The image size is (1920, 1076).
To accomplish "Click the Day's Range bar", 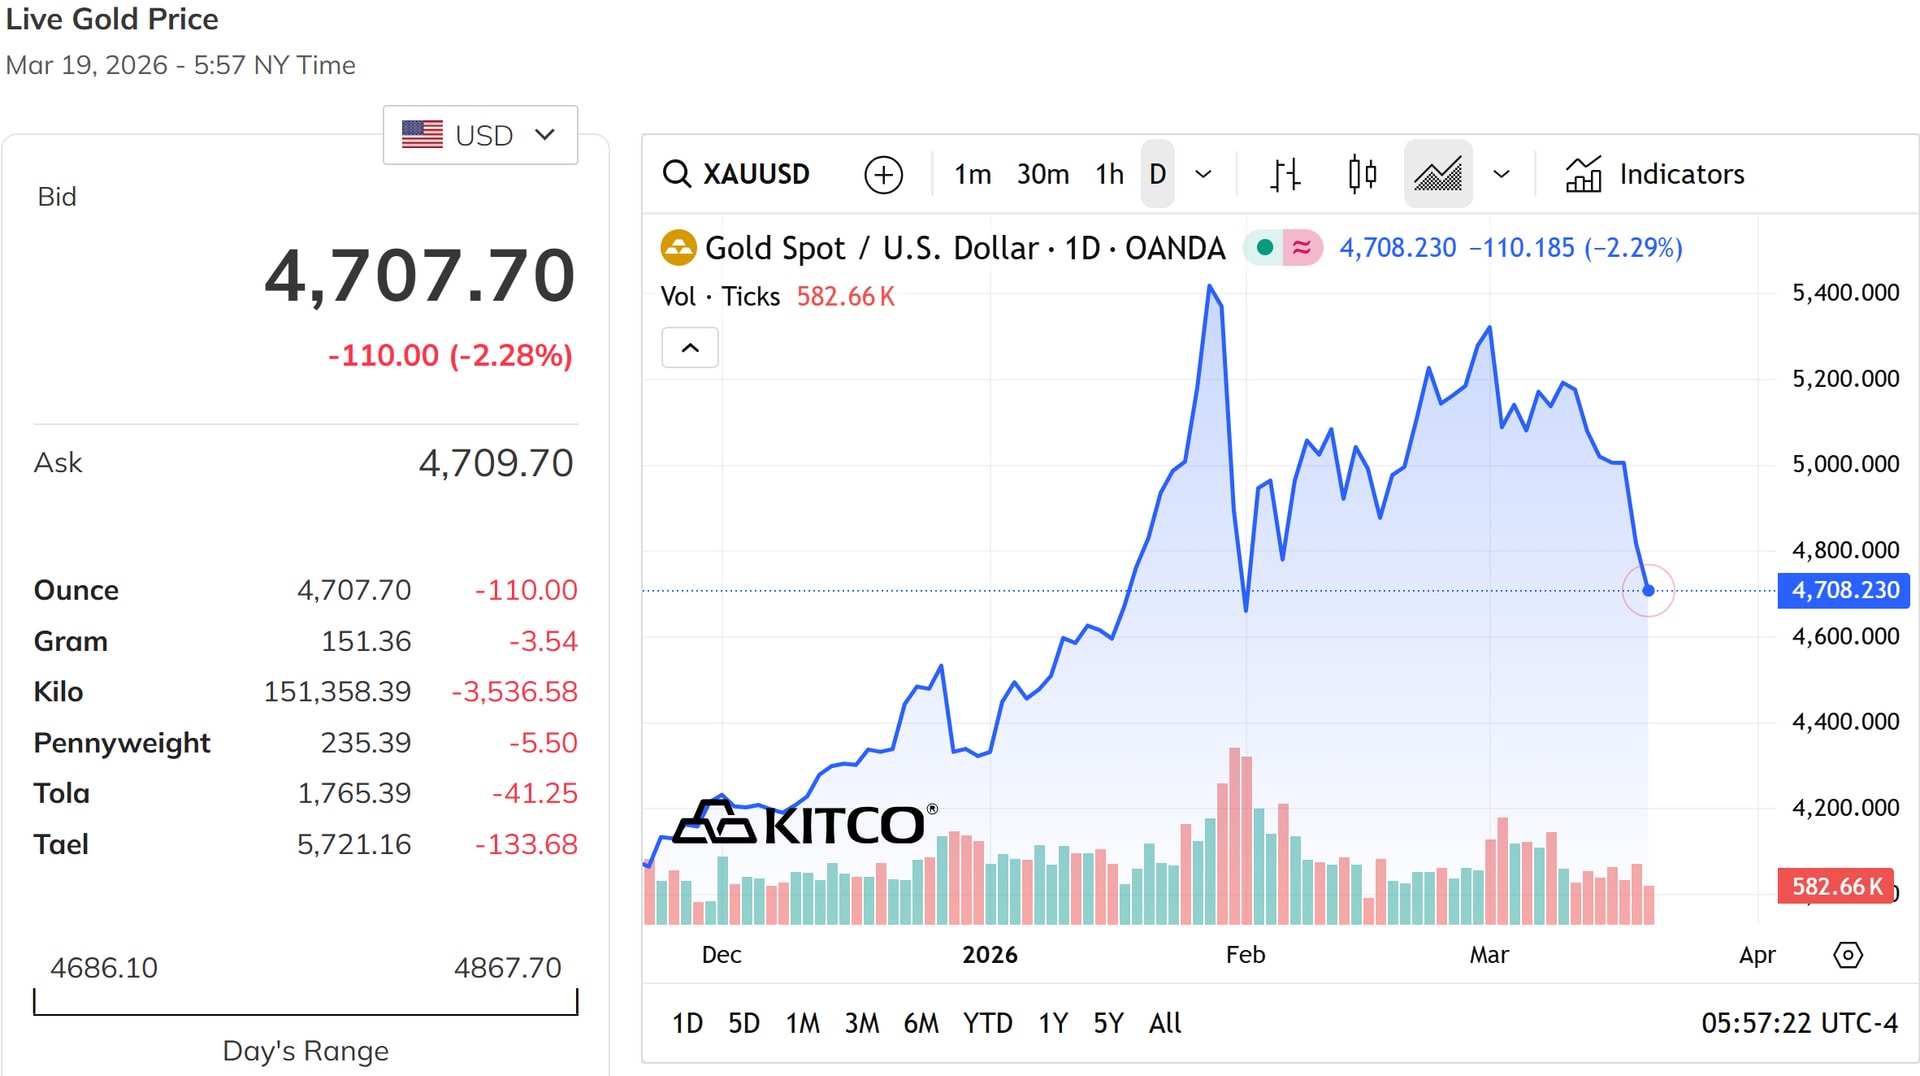I will click(x=305, y=1003).
